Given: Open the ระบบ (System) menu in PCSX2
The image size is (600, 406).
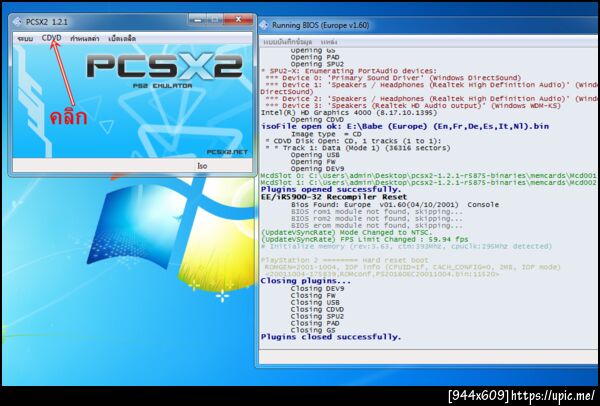Looking at the screenshot, I should pos(25,39).
